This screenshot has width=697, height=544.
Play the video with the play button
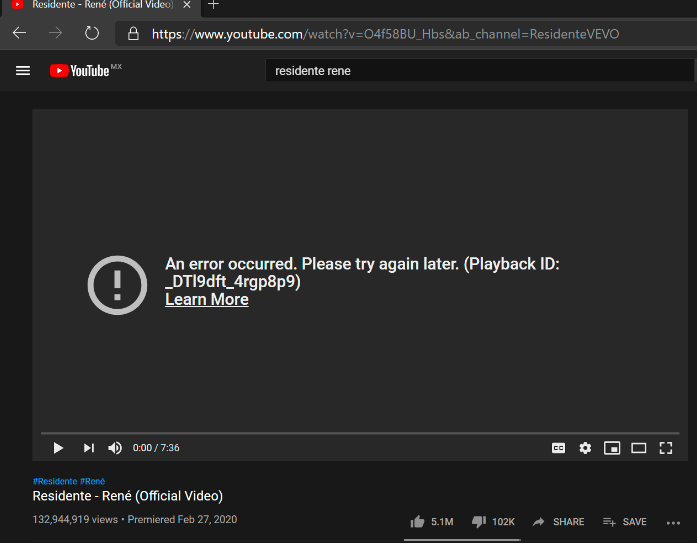coord(58,448)
